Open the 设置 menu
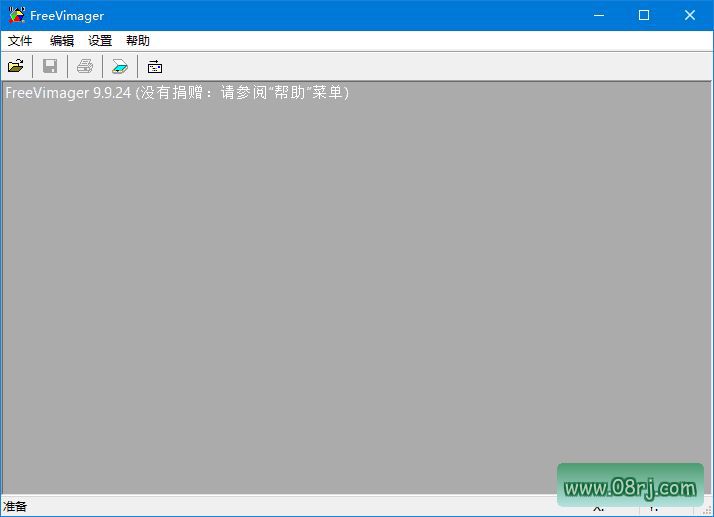This screenshot has width=714, height=517. click(100, 41)
